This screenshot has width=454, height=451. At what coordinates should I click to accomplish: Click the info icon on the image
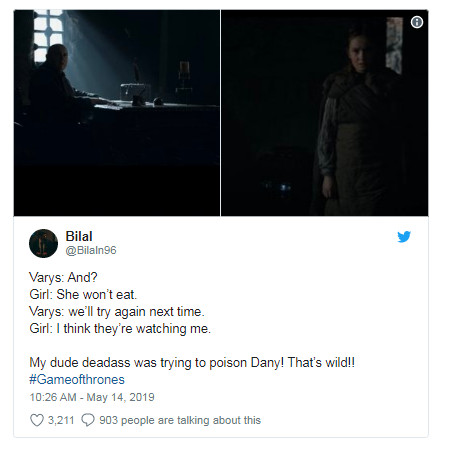click(x=417, y=22)
